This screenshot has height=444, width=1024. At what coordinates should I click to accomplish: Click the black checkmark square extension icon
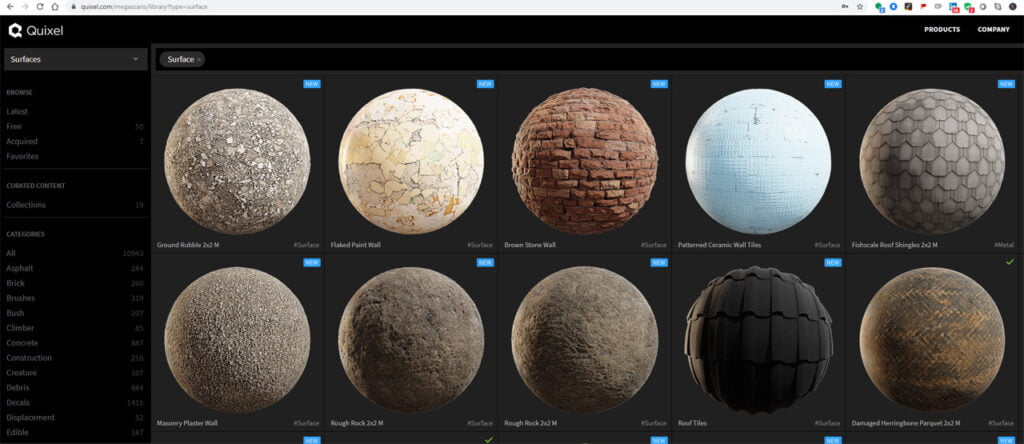pos(908,7)
